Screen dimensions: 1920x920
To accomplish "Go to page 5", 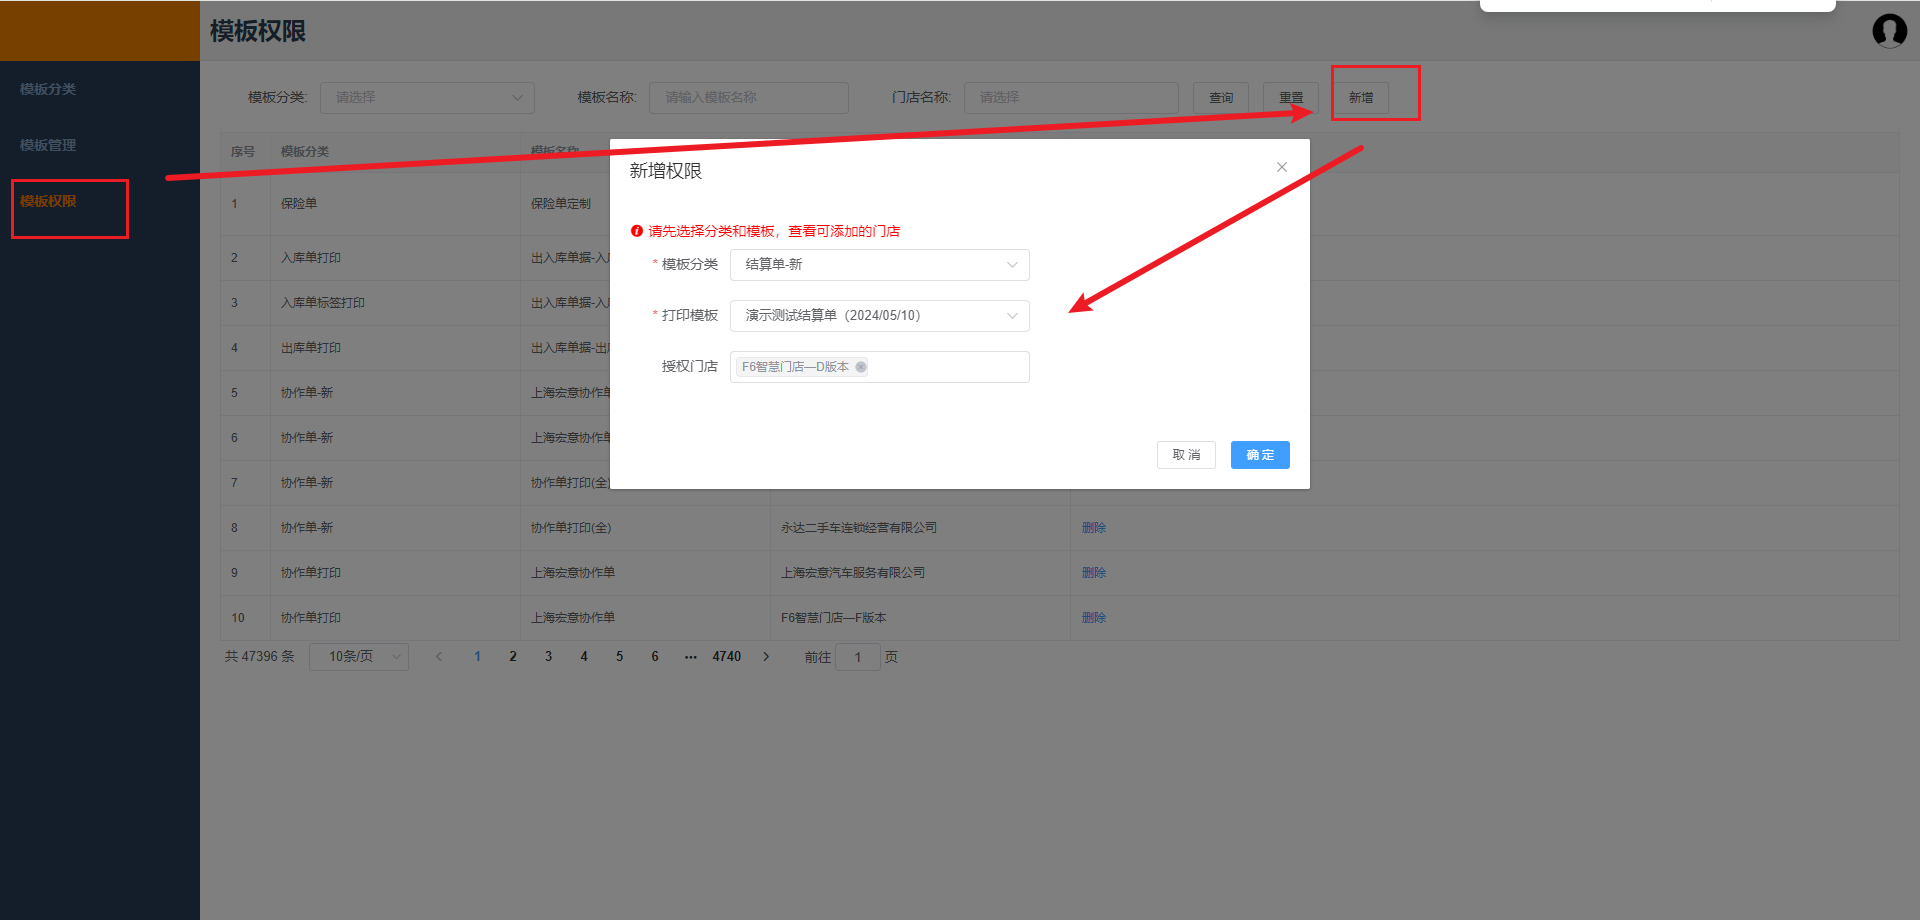I will [619, 657].
